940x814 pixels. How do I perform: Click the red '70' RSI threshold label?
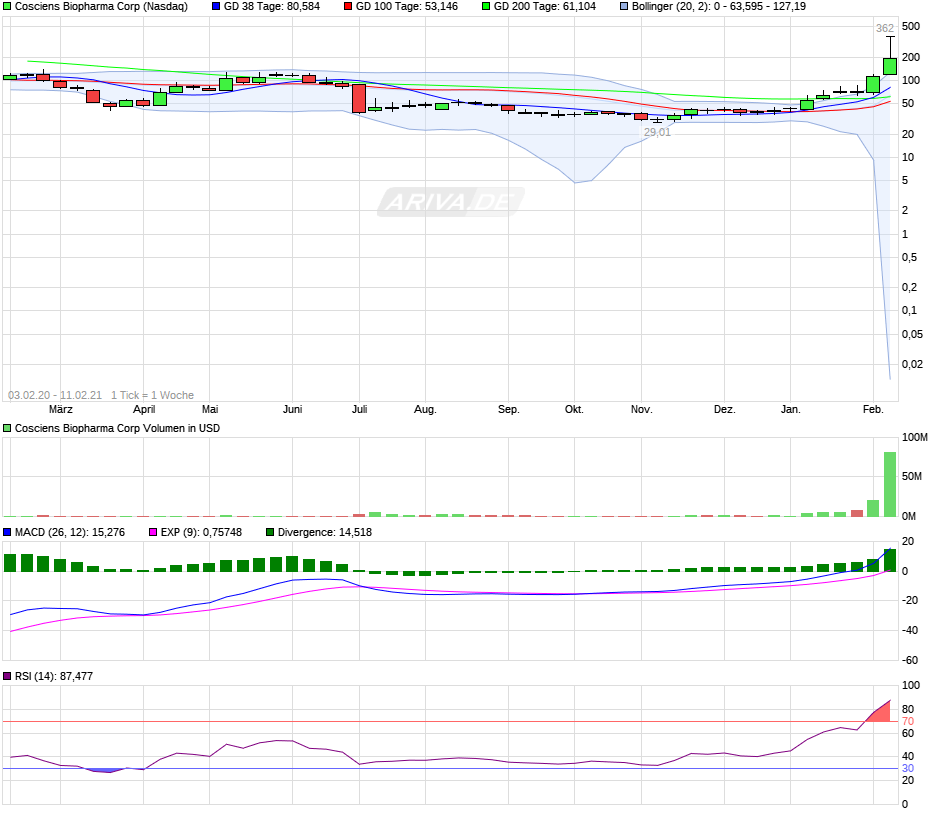pos(908,722)
